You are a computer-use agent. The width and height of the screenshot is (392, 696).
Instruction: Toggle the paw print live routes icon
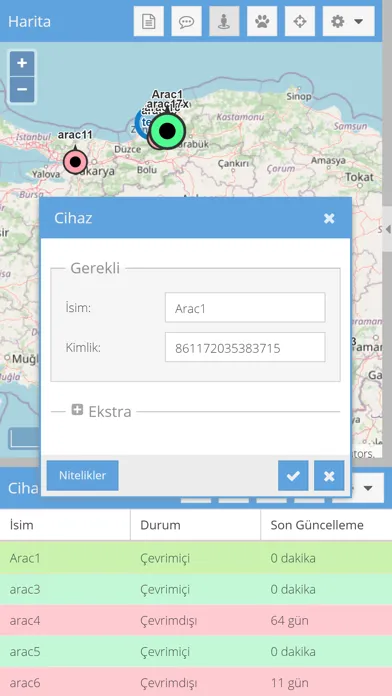pos(262,21)
